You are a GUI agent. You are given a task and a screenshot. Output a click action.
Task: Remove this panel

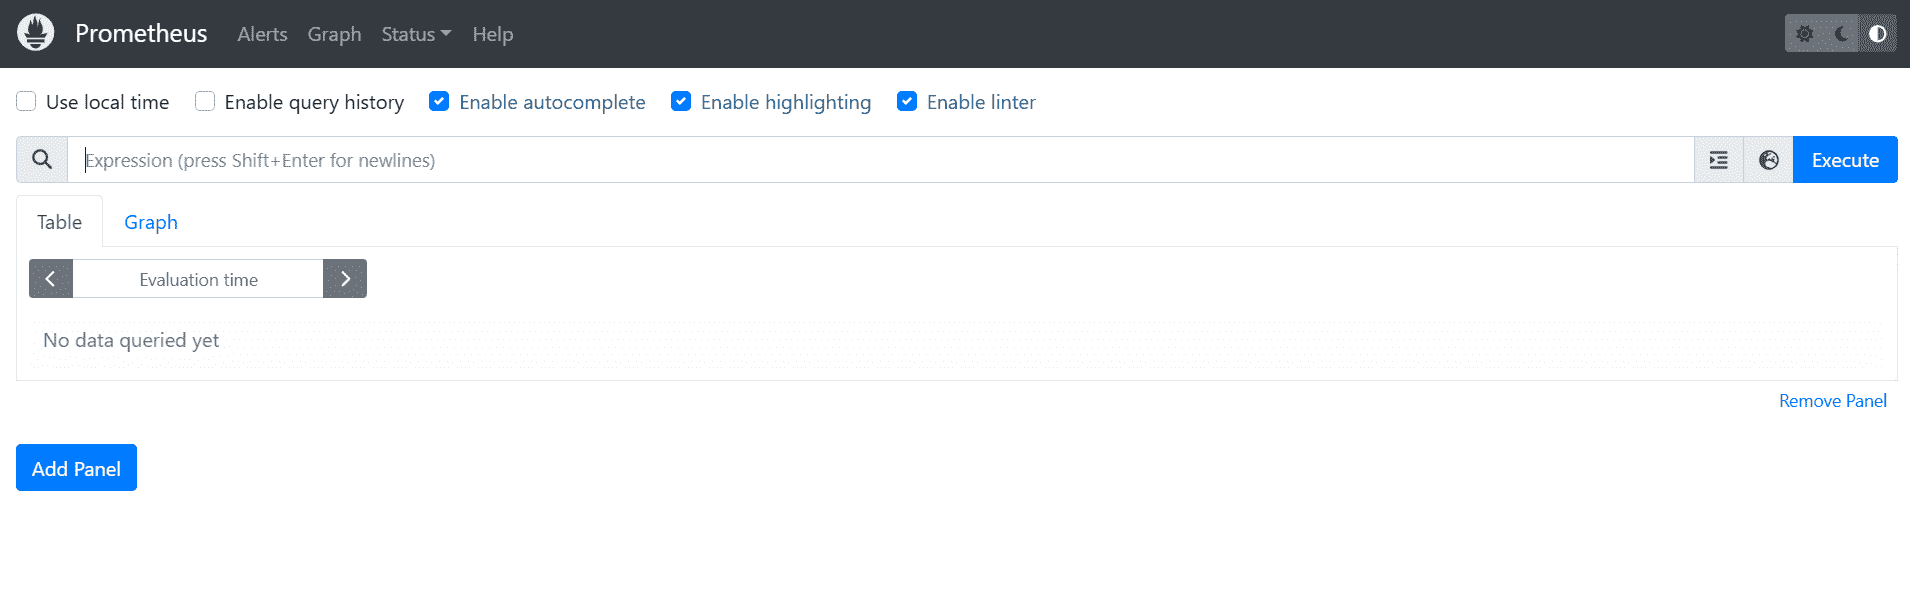point(1833,400)
